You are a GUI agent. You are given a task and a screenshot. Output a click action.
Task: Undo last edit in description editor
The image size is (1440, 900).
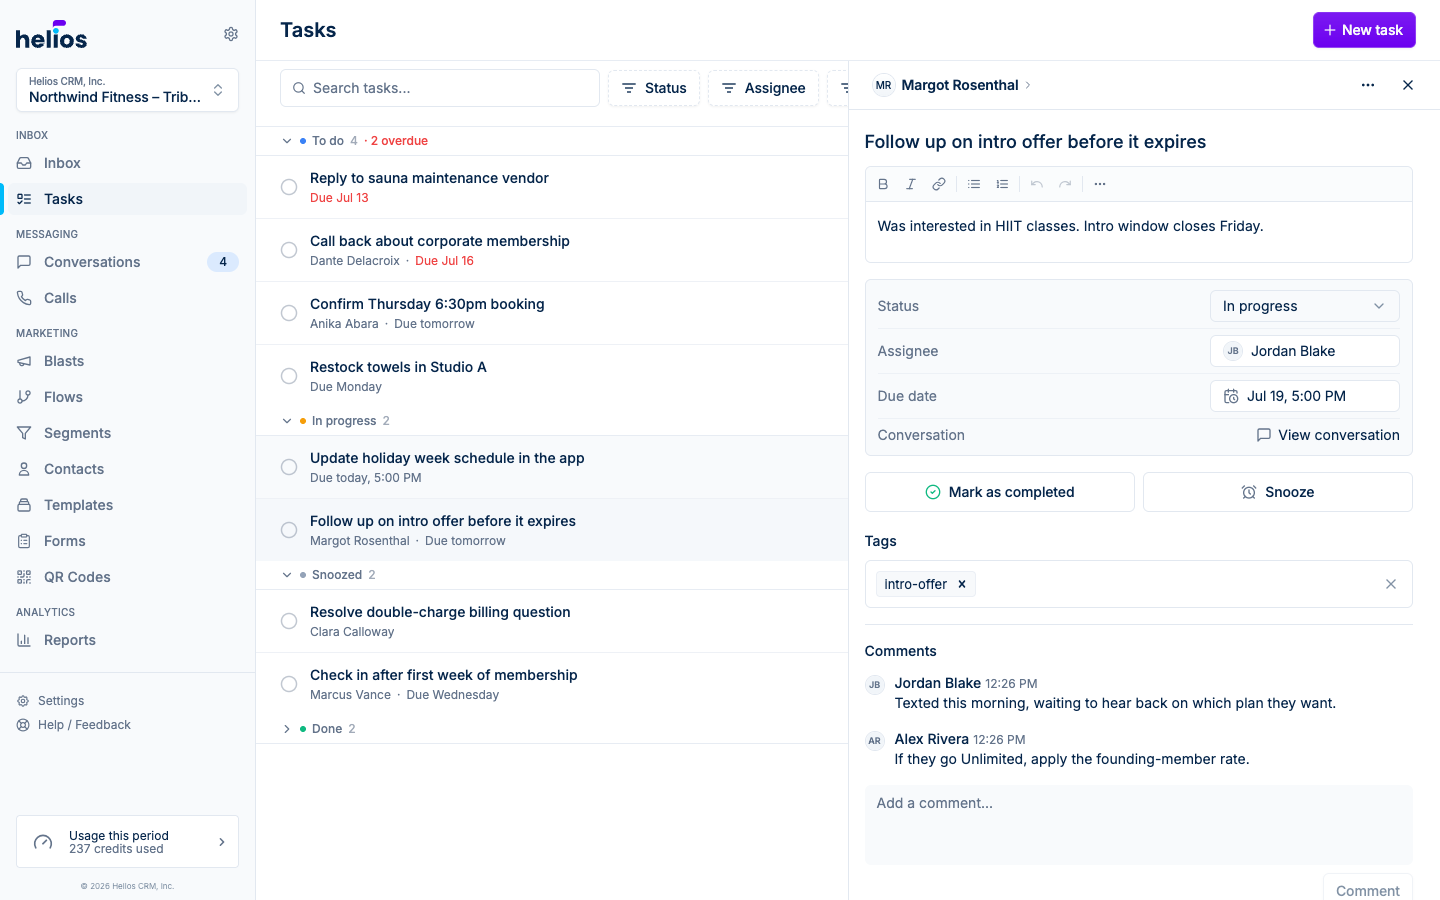click(1037, 184)
